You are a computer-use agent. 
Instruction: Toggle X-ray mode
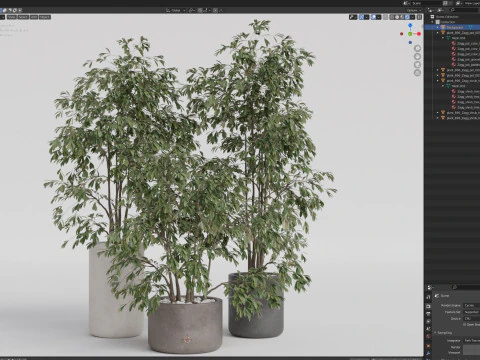tap(386, 17)
